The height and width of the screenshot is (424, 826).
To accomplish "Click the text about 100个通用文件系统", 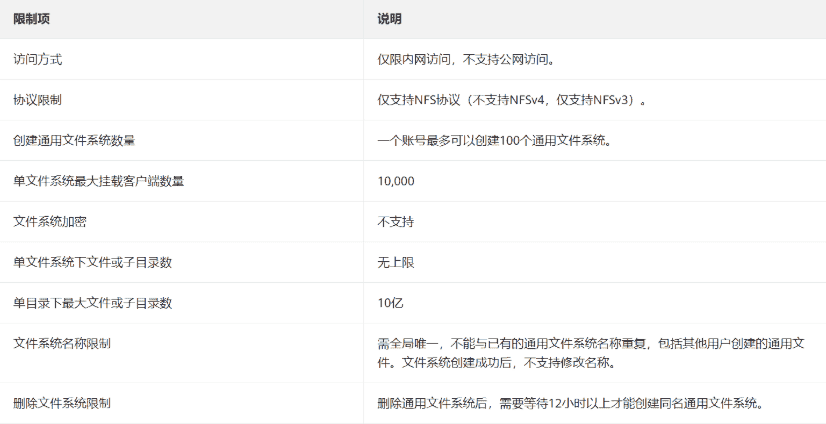I will click(494, 140).
